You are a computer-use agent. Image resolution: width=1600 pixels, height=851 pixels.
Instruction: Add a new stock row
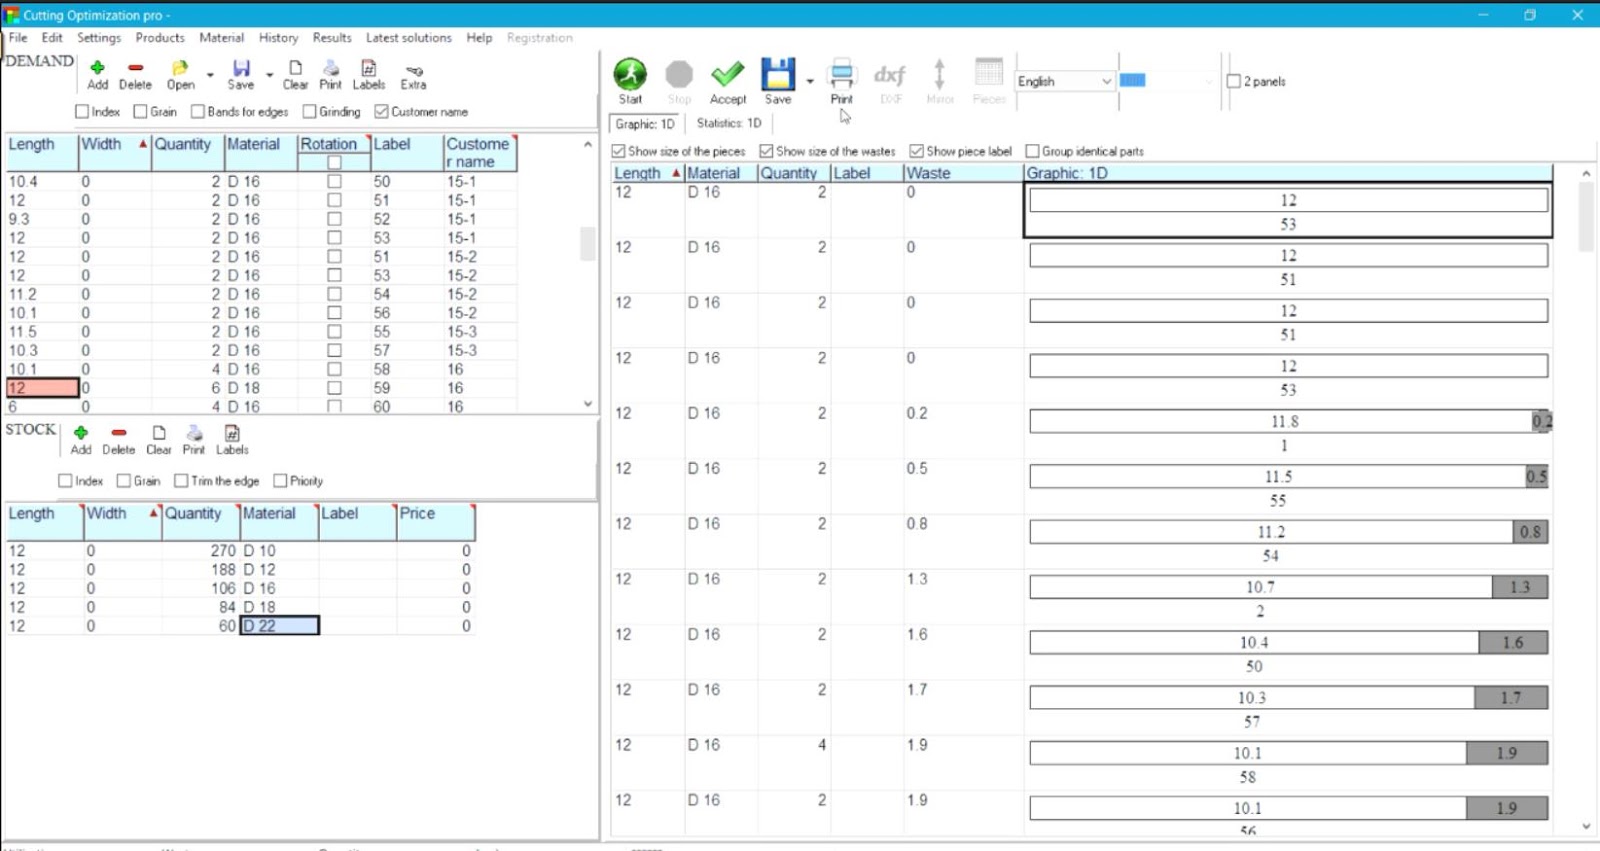click(x=81, y=440)
